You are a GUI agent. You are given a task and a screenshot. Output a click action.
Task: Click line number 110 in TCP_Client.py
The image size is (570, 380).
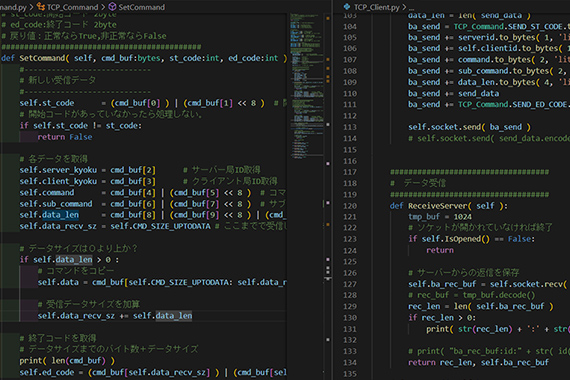[350, 93]
